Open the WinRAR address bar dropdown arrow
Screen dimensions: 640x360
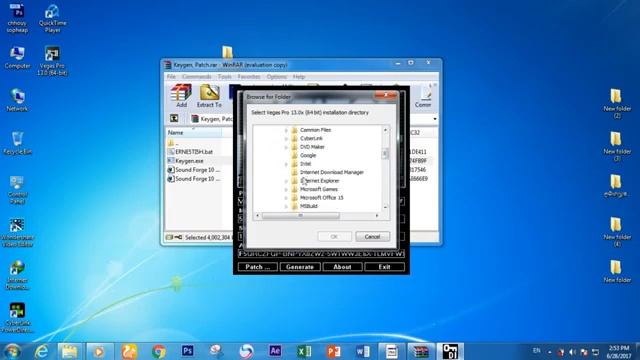point(435,119)
